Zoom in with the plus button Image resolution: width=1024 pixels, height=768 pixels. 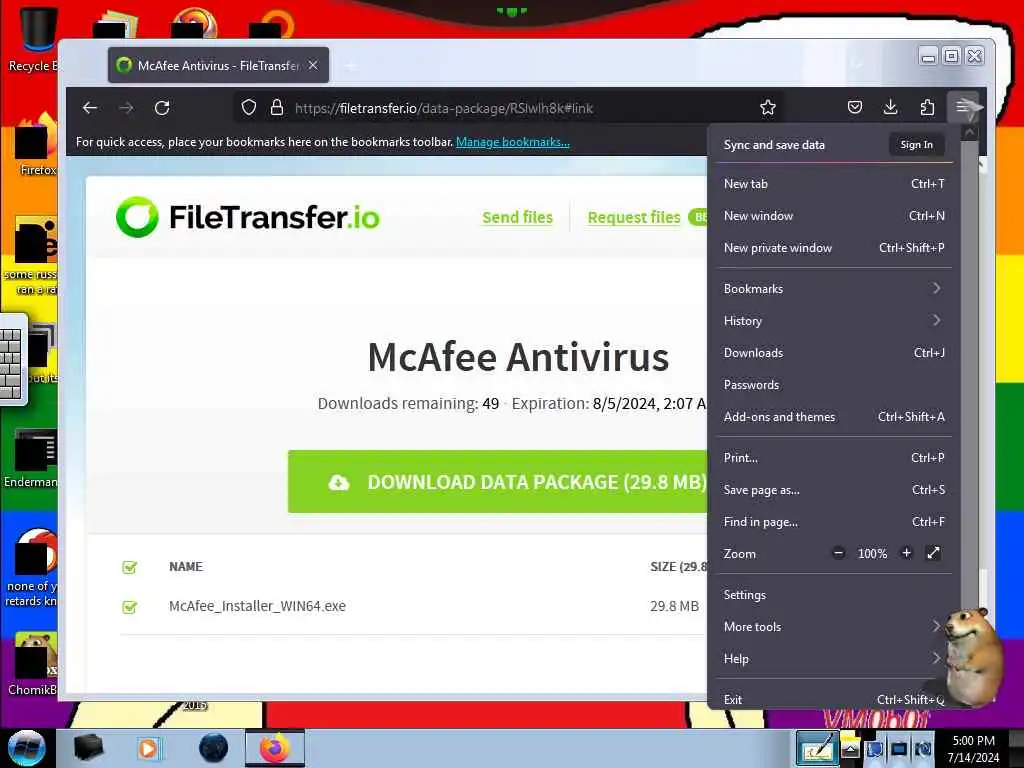coord(906,553)
